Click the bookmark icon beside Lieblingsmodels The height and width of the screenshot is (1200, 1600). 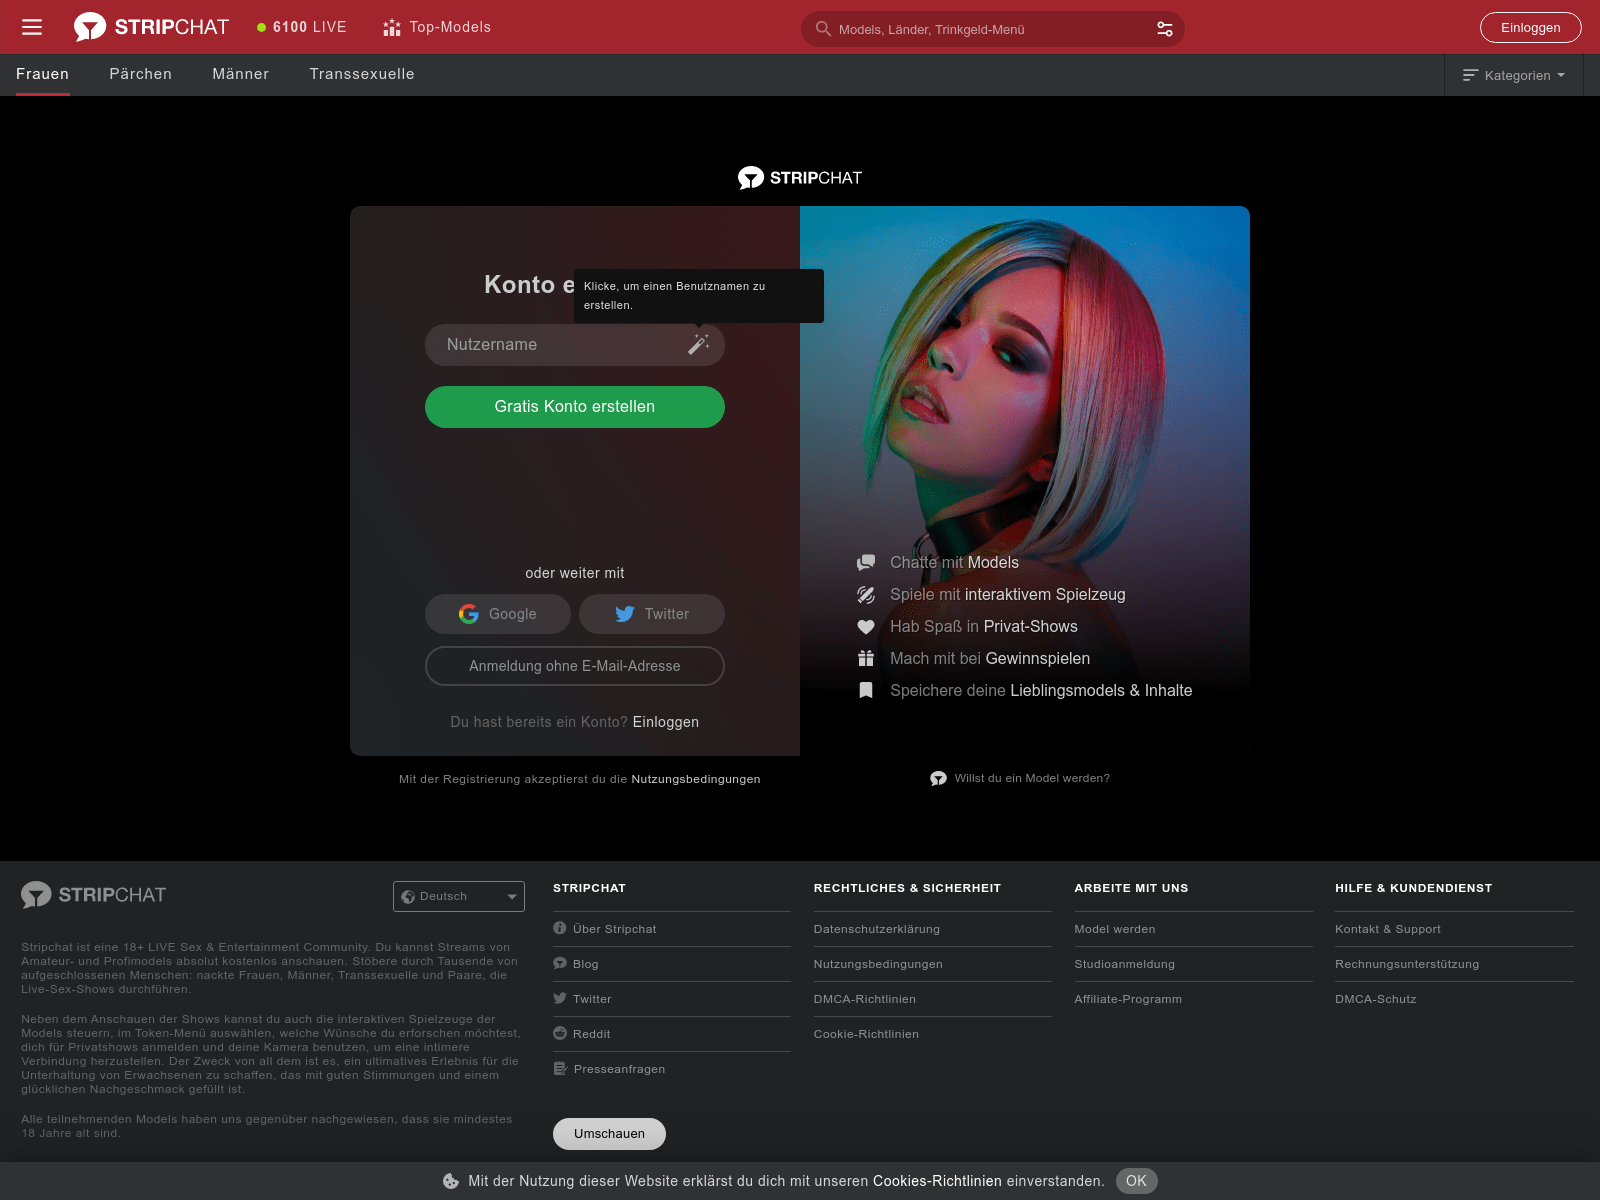tap(866, 691)
